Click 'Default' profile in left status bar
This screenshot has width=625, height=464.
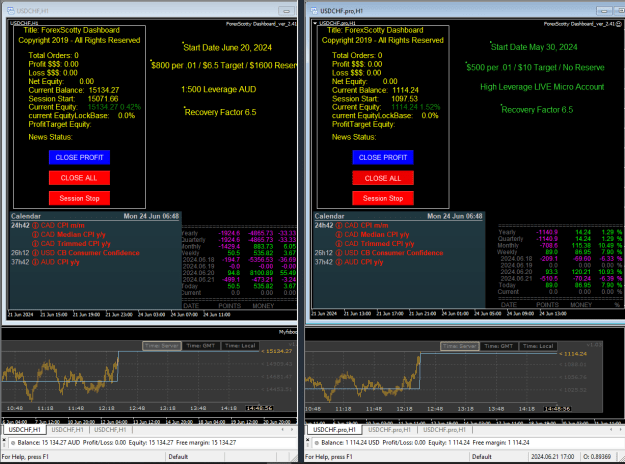click(x=178, y=457)
